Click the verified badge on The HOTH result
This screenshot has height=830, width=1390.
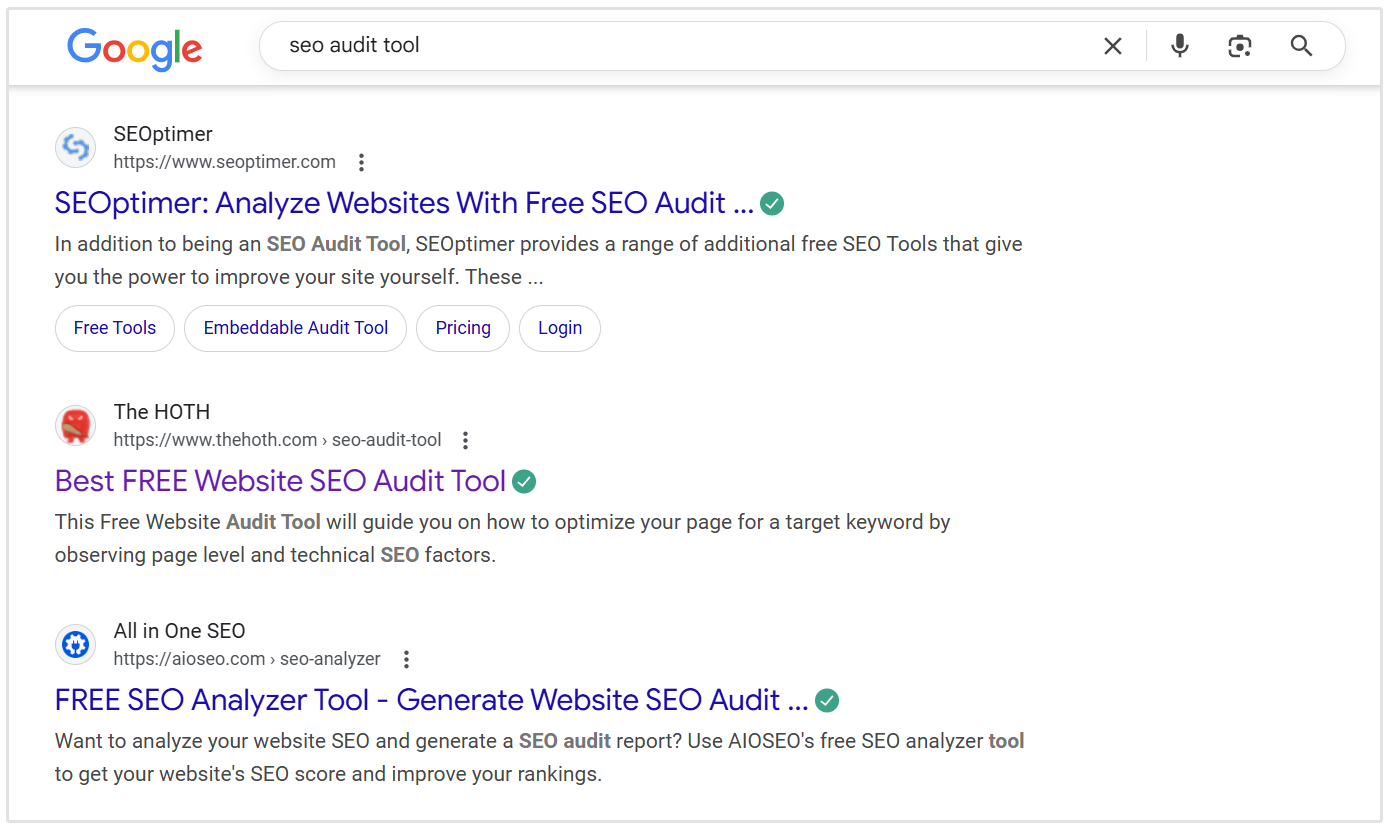tap(525, 481)
